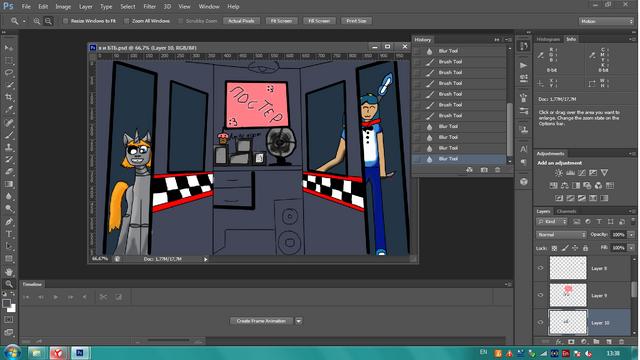Select the Quick Selection tool
This screenshot has height=360, width=640.
[x=9, y=85]
